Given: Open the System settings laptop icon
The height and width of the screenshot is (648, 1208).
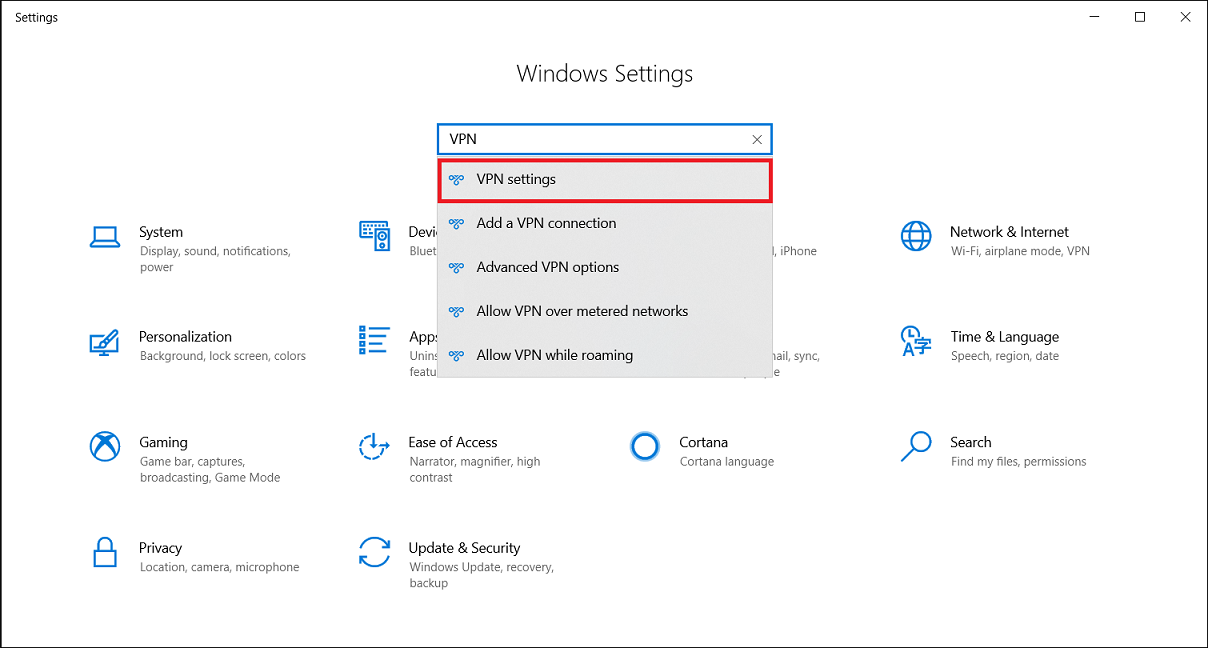Looking at the screenshot, I should pyautogui.click(x=105, y=237).
